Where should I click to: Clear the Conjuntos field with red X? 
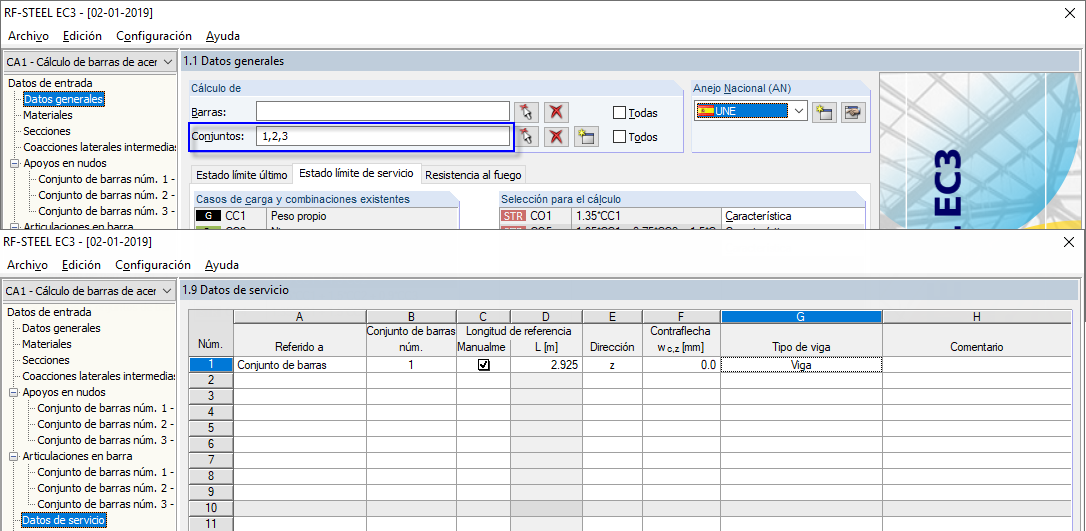click(555, 137)
